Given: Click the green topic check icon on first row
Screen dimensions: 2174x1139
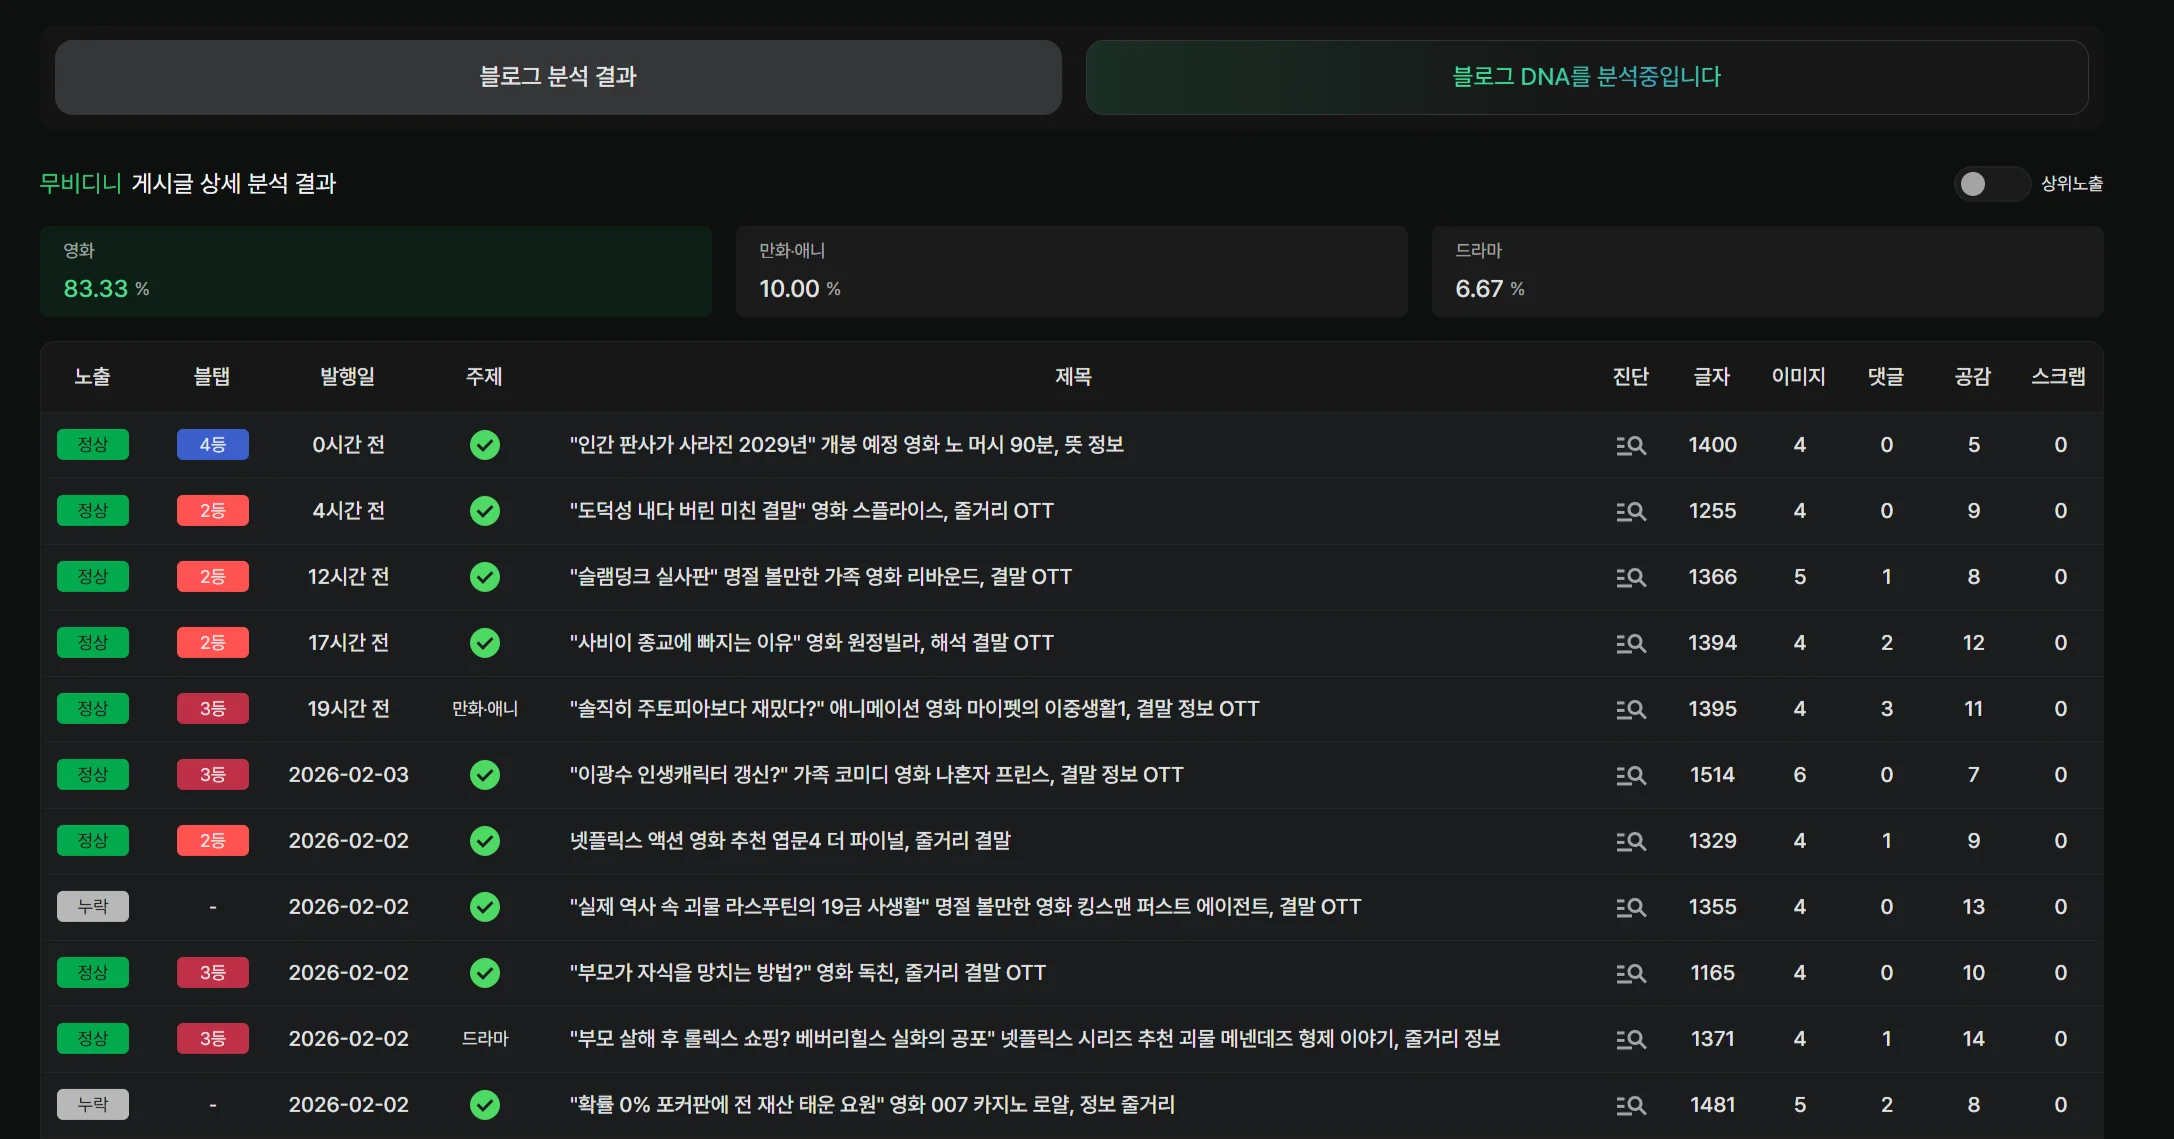Looking at the screenshot, I should 485,445.
